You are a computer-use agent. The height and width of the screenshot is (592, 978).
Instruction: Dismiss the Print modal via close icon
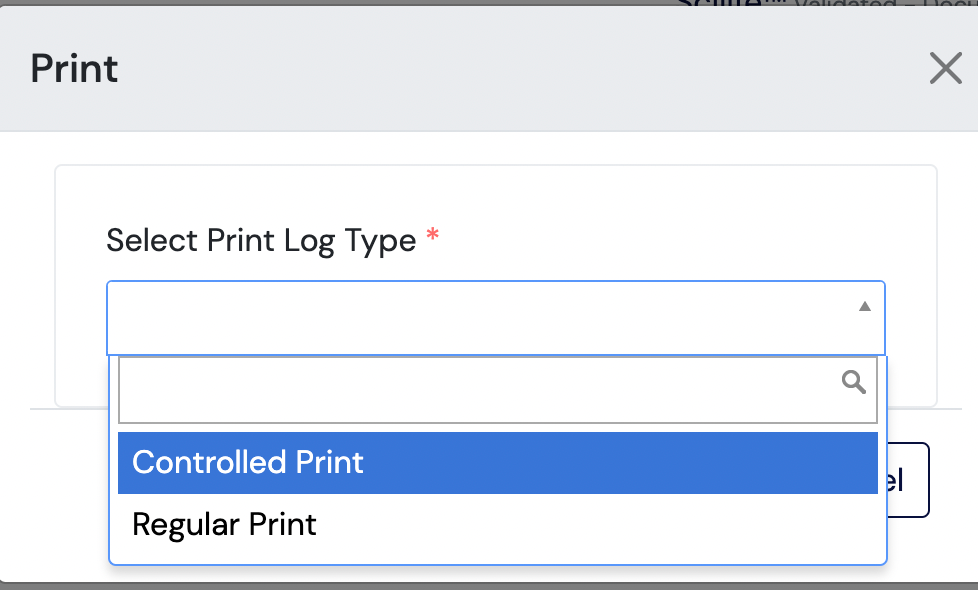coord(946,68)
